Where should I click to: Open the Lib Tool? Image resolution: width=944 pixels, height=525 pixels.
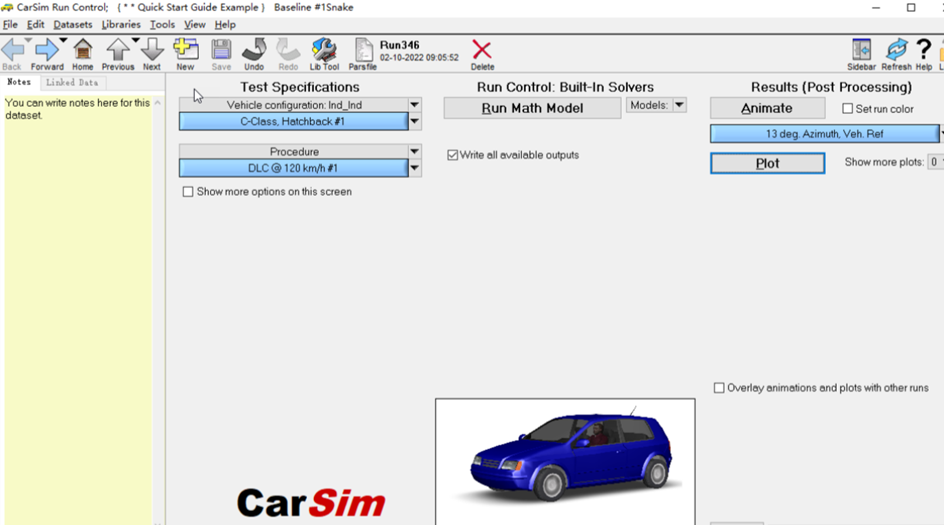pyautogui.click(x=324, y=50)
